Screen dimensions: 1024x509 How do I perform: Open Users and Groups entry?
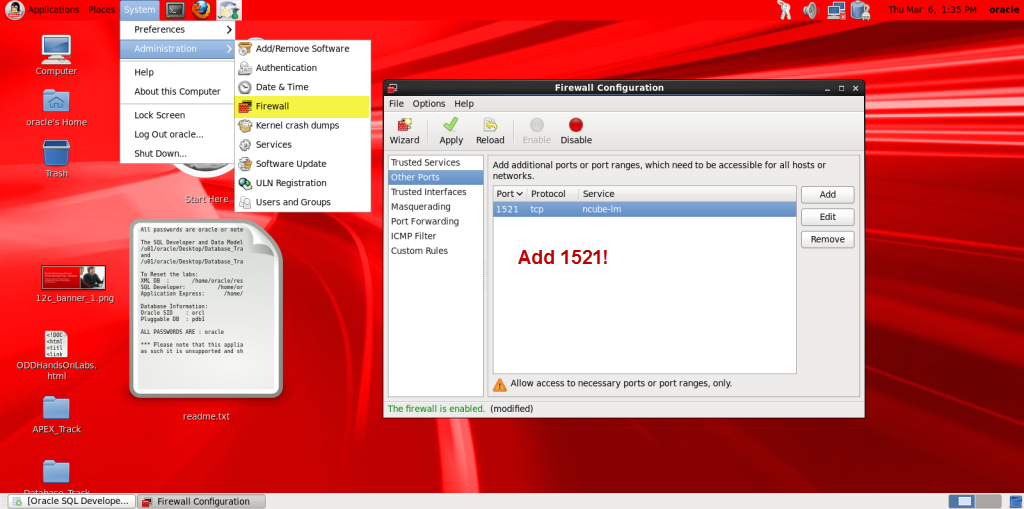pyautogui.click(x=302, y=202)
